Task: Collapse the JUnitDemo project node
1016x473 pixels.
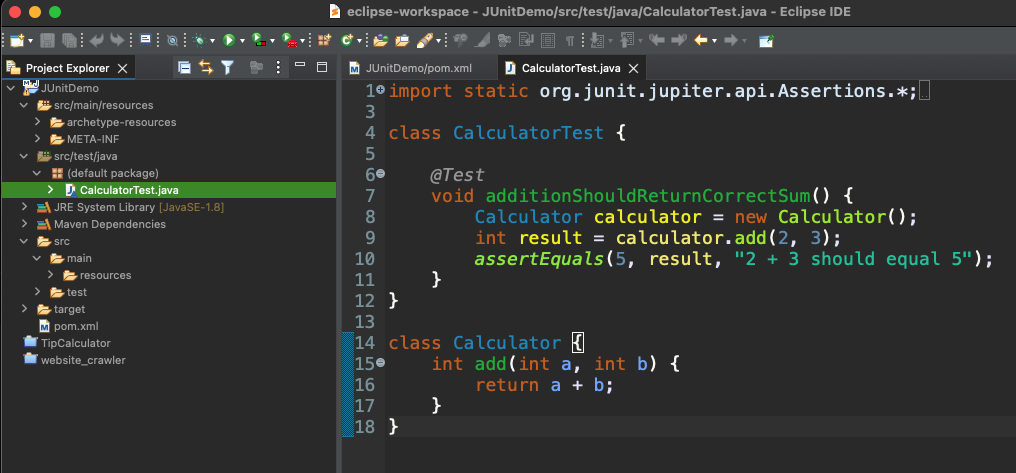Action: coord(10,88)
